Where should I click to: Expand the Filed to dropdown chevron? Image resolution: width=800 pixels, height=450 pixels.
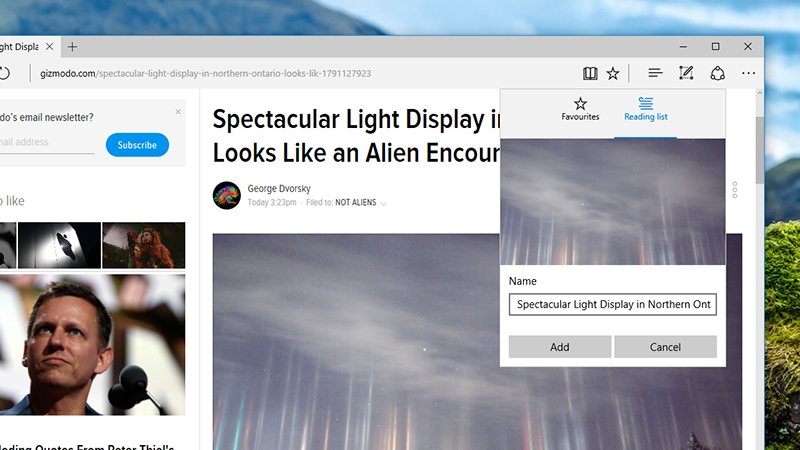(384, 204)
